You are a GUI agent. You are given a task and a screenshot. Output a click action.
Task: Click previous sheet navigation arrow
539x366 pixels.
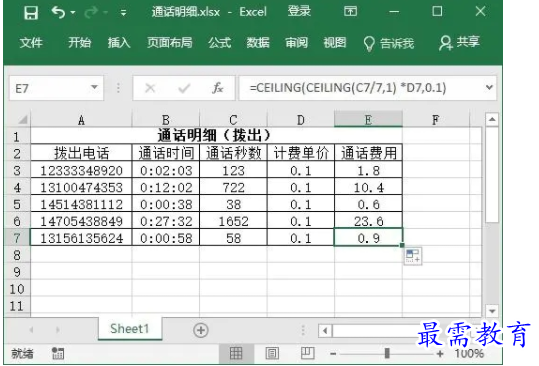click(32, 330)
